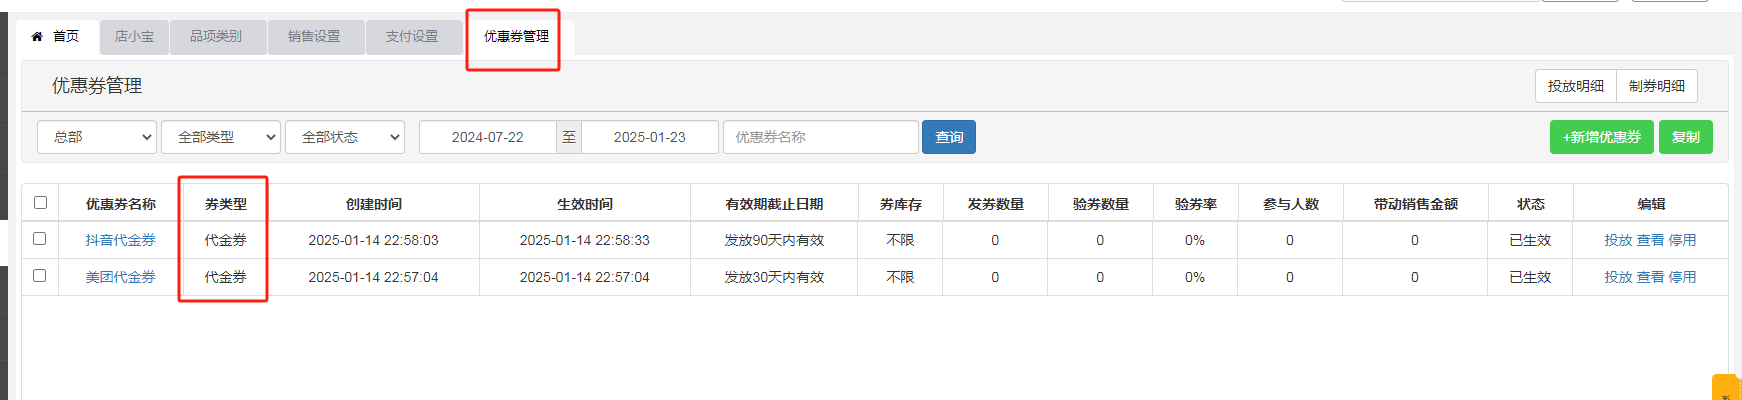This screenshot has width=1742, height=400.
Task: Click into the 优惠券名称 search field
Action: point(820,137)
